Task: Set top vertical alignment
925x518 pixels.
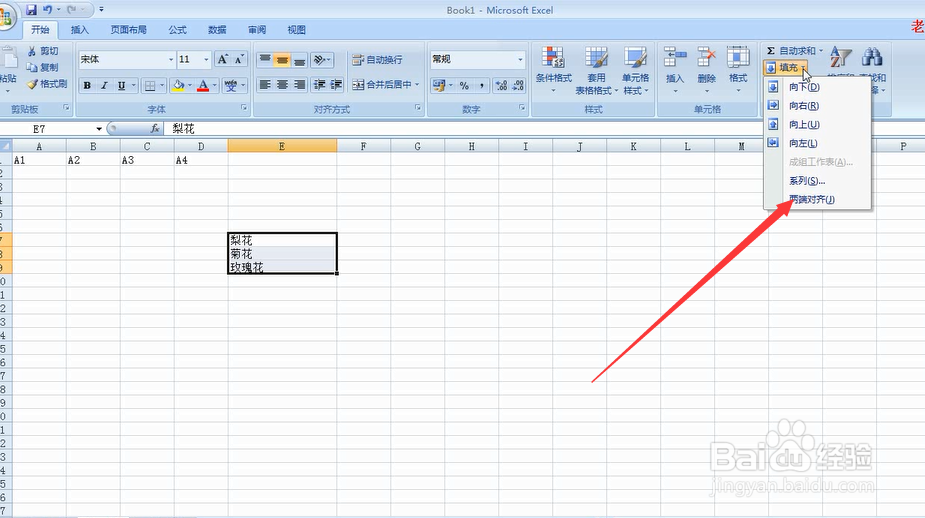Action: point(265,60)
